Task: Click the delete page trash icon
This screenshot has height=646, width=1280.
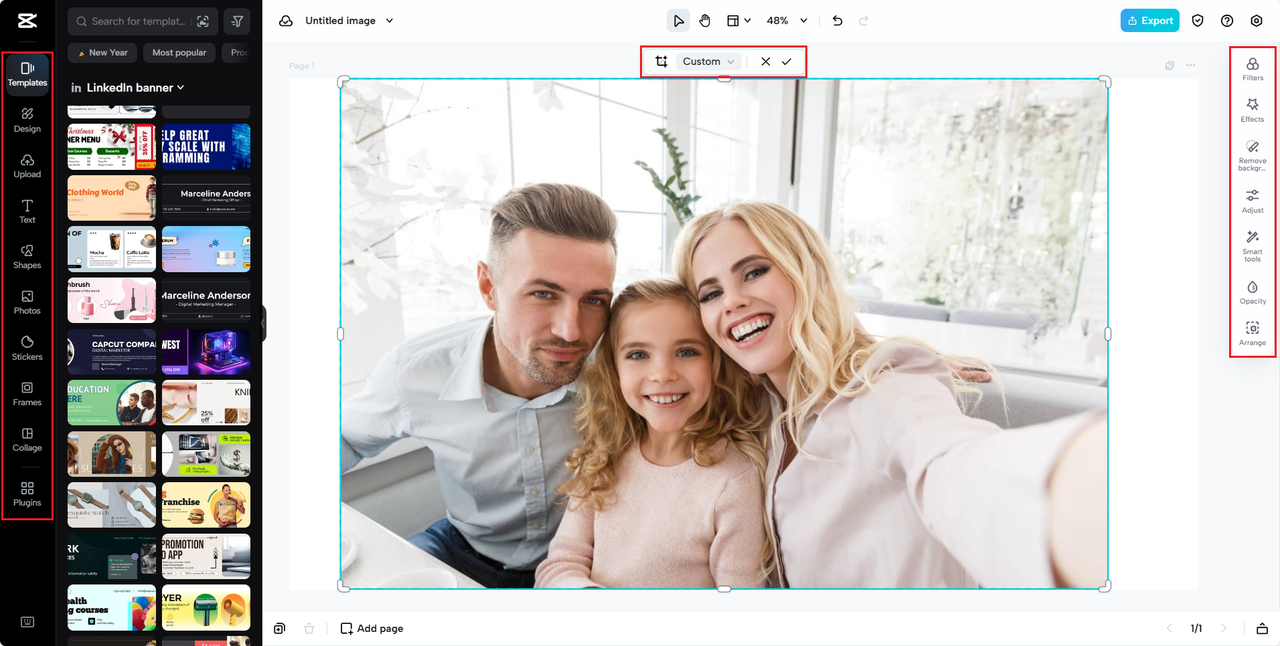Action: click(x=309, y=628)
